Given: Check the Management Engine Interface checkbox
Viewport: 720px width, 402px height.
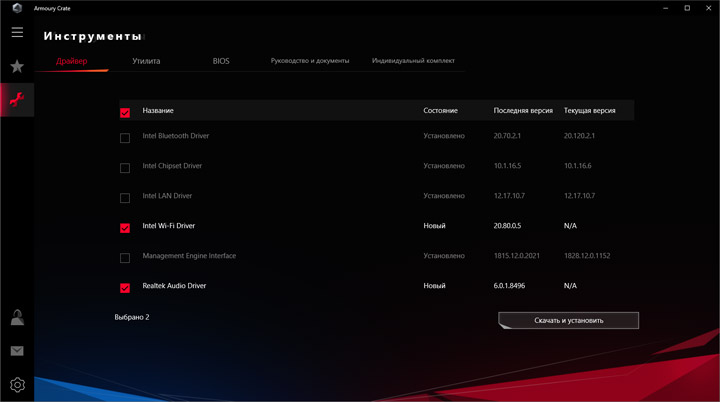Looking at the screenshot, I should (125, 258).
